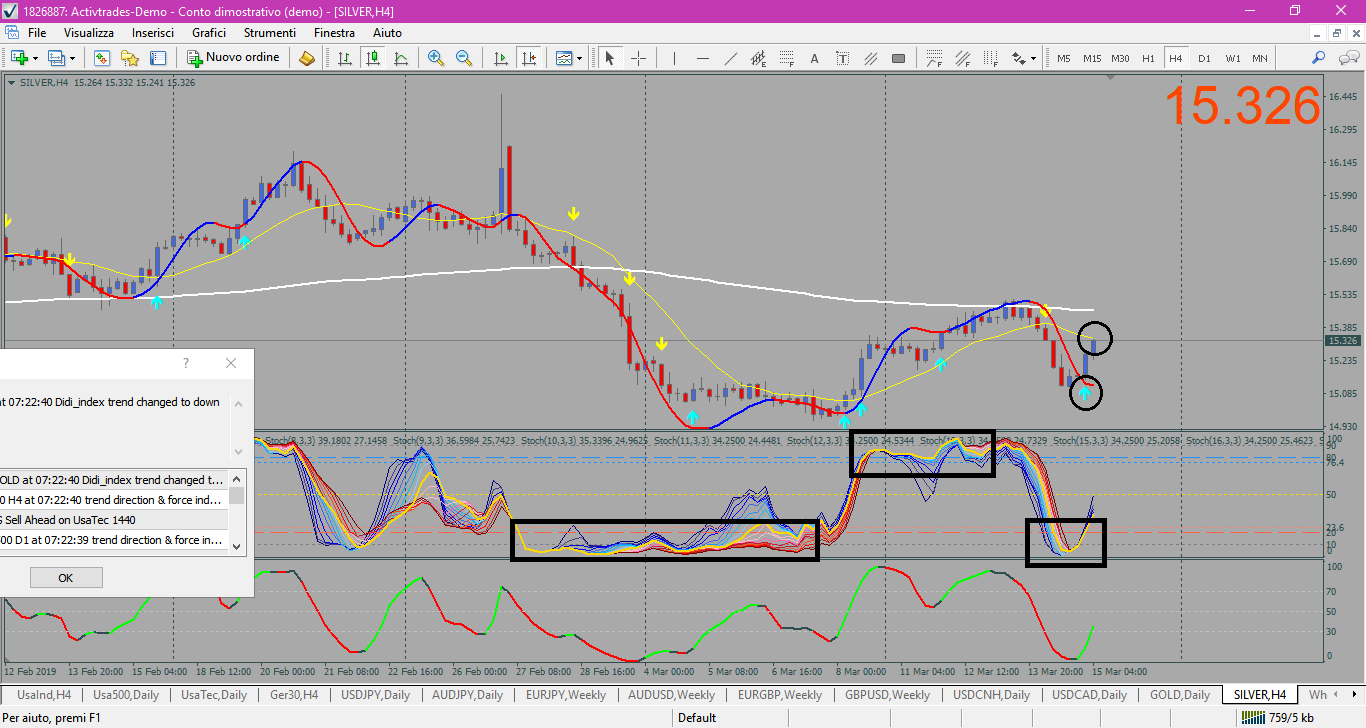Viewport: 1366px width, 728px height.
Task: Open the MetaEditor book icon
Action: [307, 58]
